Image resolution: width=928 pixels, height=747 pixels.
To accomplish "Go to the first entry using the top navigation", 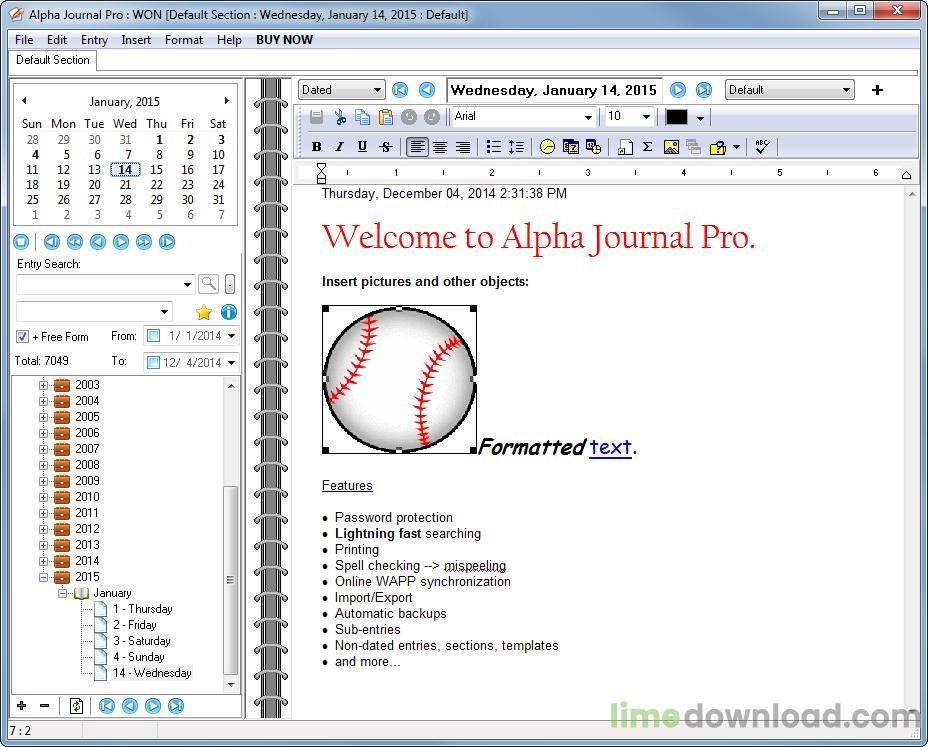I will click(x=400, y=90).
